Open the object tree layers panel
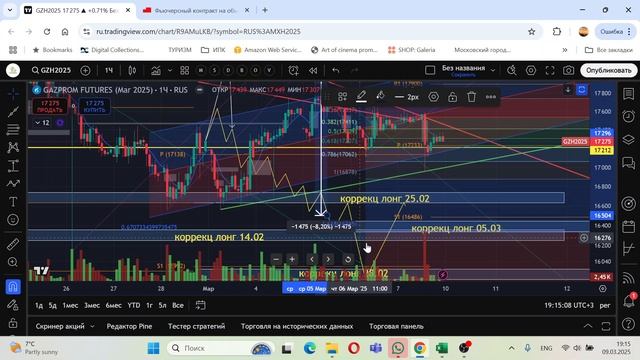Image resolution: width=640 pixels, height=360 pixels. (x=629, y=140)
